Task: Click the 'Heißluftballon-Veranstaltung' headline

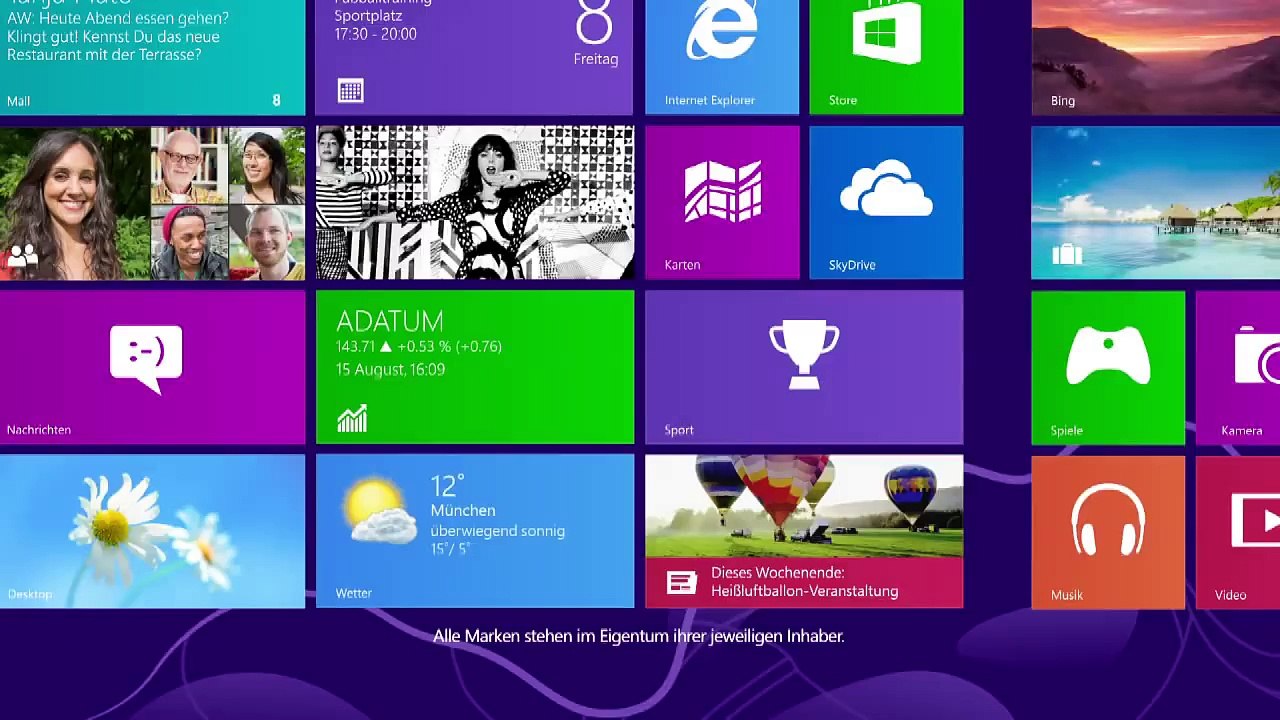Action: [805, 591]
